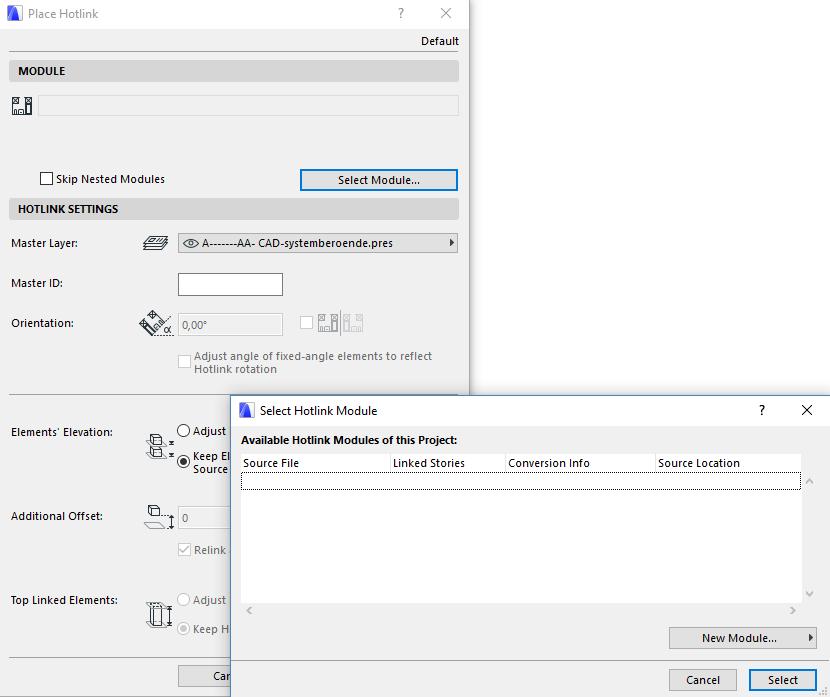Click the Select button in Select Hotlink Module
This screenshot has height=697, width=830.
pos(782,680)
